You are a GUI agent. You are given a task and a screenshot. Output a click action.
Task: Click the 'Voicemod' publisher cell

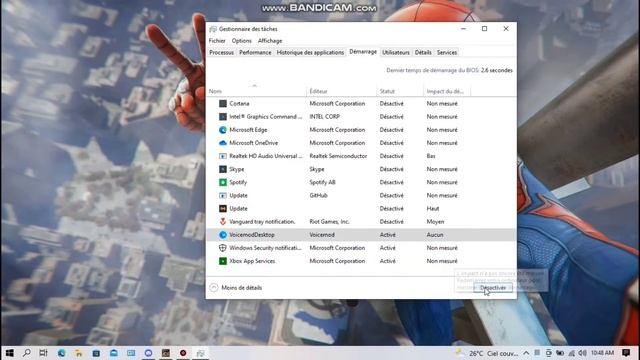(x=322, y=235)
